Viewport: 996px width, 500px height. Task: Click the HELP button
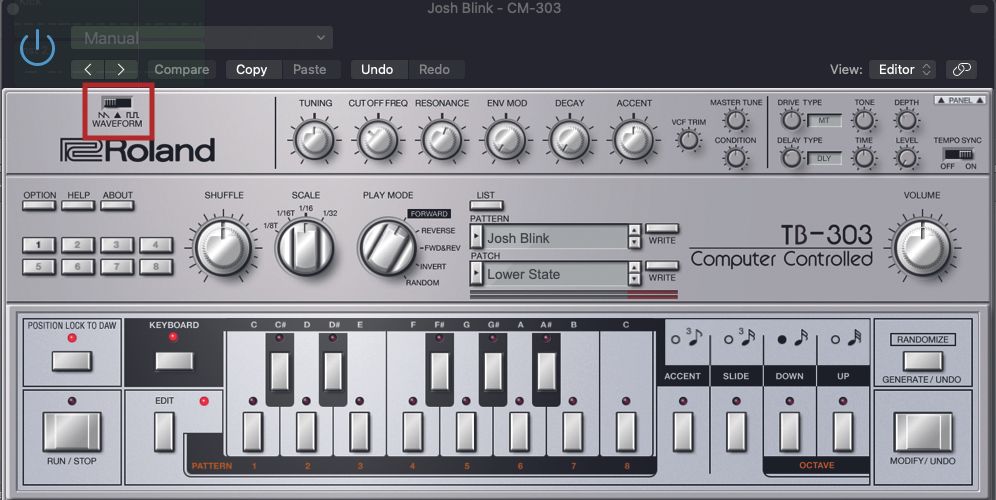78,205
